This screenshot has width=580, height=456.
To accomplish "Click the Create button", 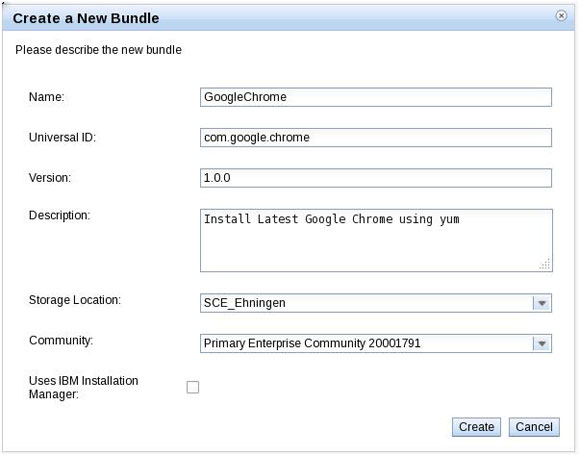I will tap(476, 427).
